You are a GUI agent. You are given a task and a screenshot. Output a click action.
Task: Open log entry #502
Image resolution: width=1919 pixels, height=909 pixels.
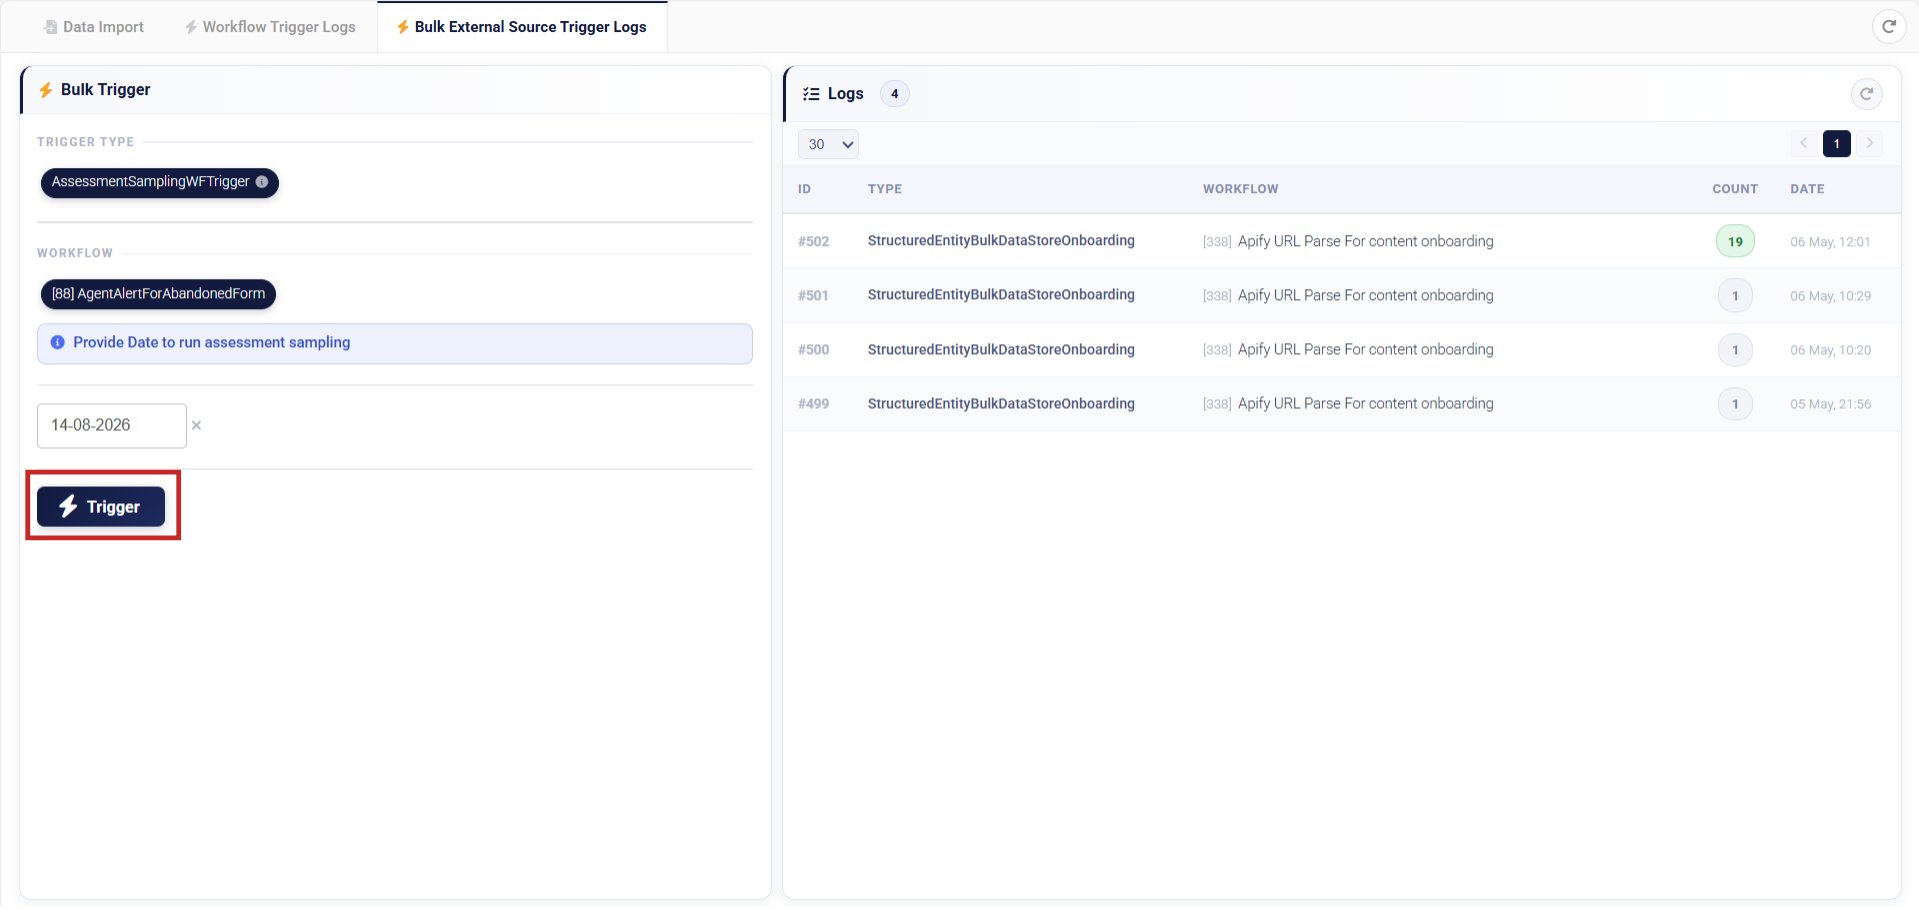click(813, 242)
